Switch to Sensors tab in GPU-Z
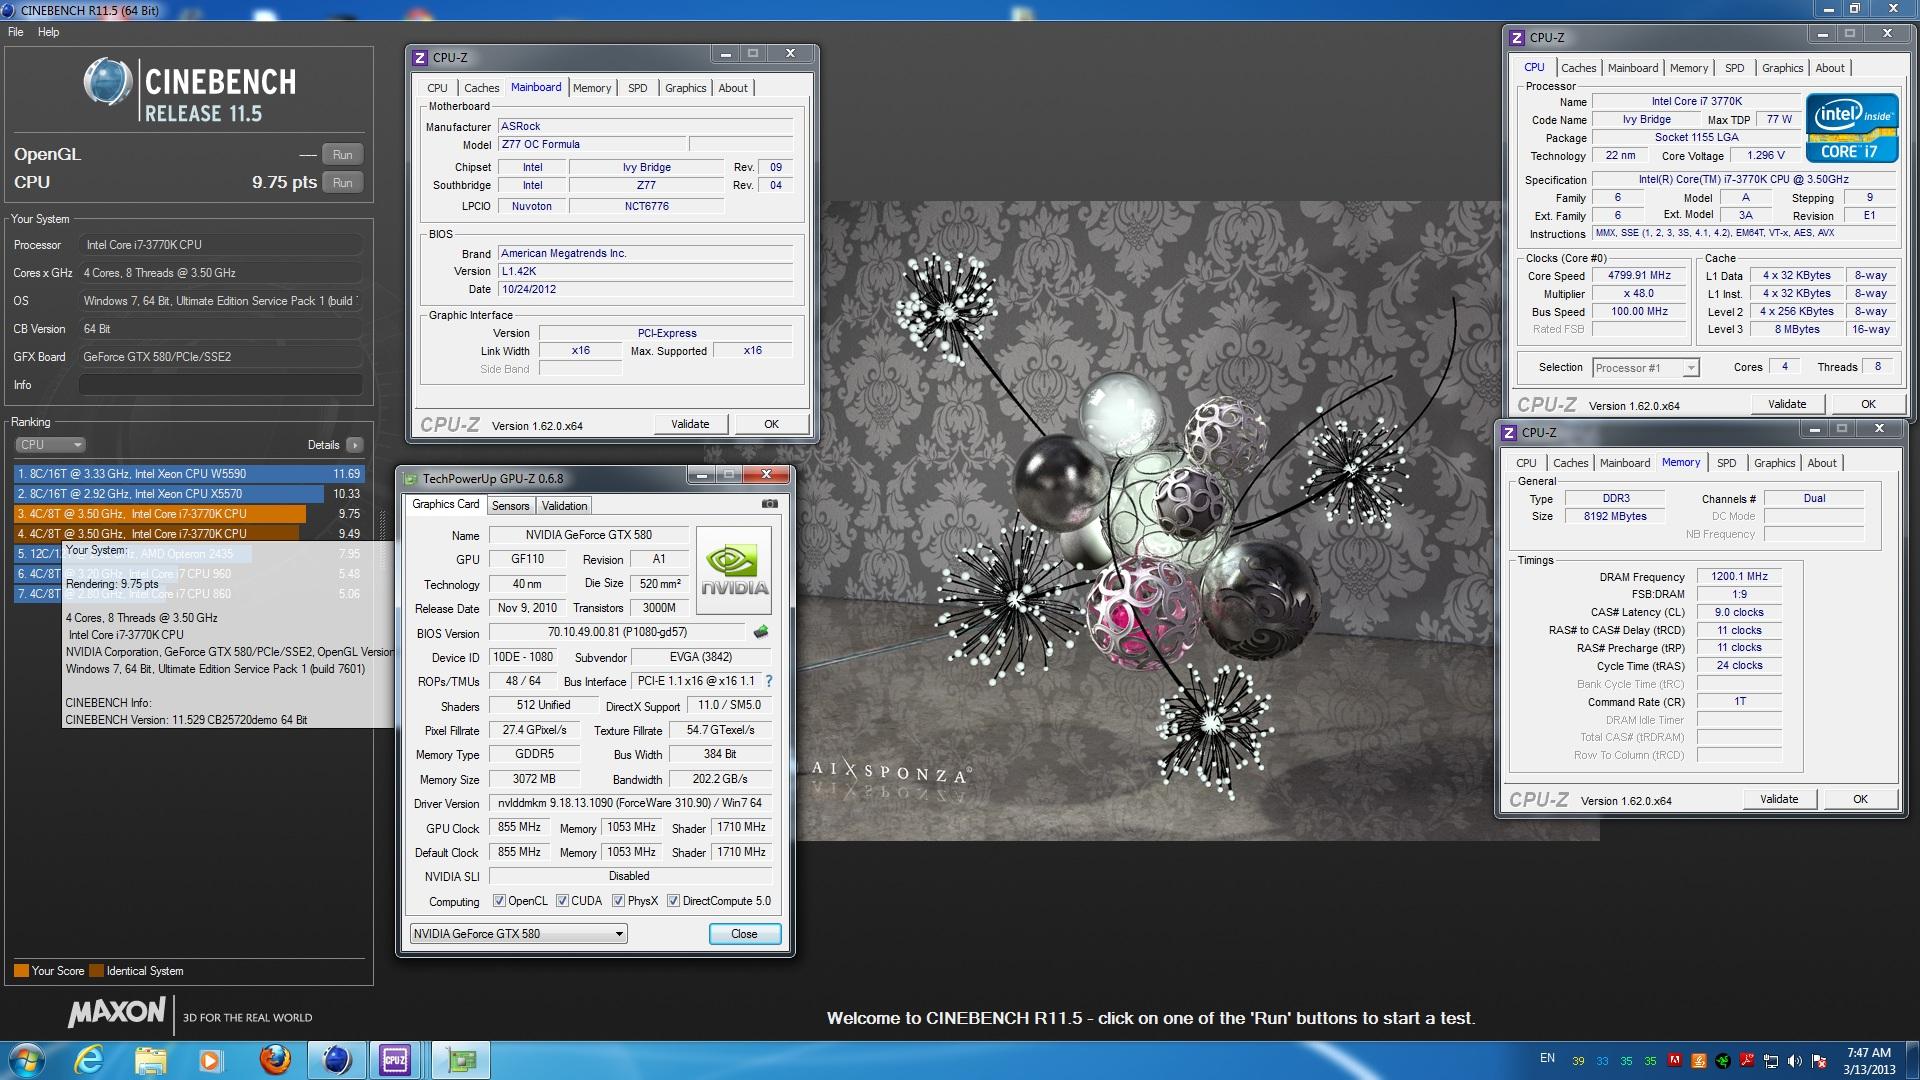The width and height of the screenshot is (1920, 1080). tap(510, 506)
